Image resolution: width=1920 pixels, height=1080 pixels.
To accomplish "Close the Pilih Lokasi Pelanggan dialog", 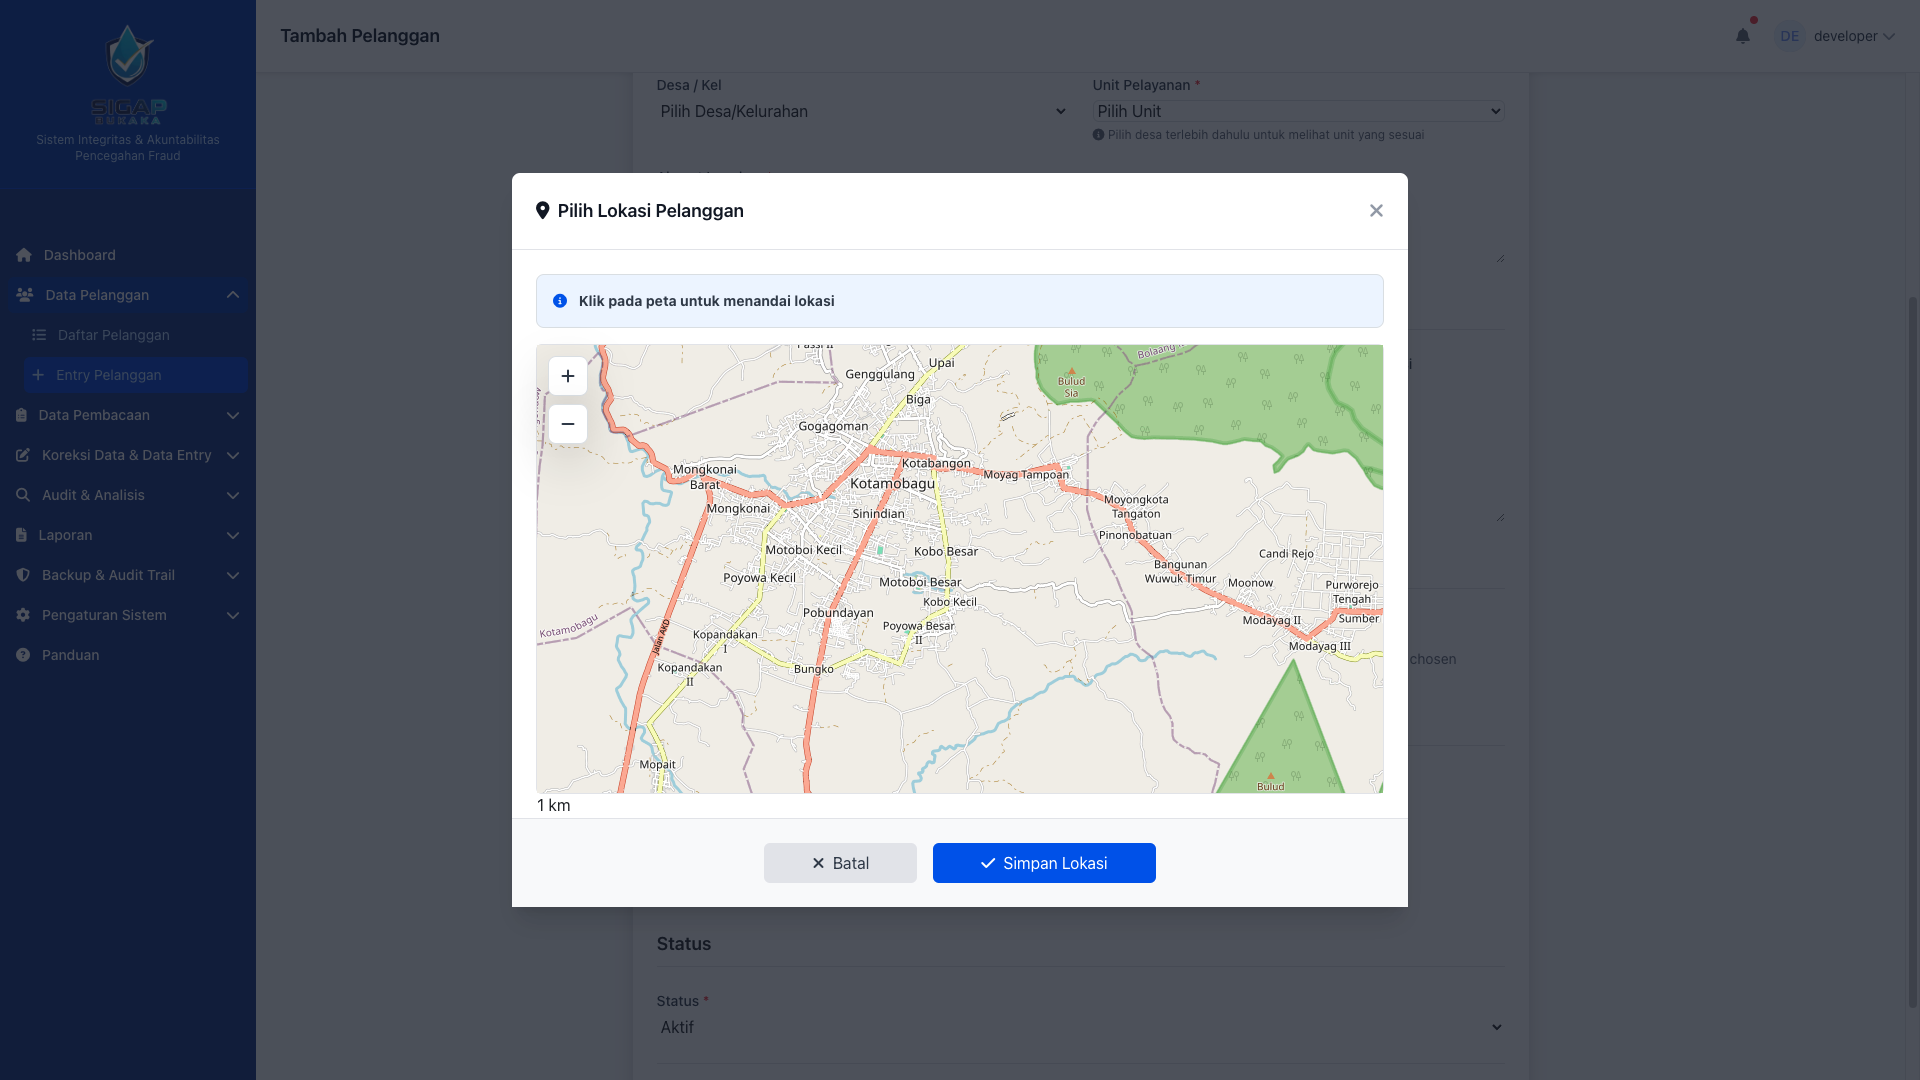I will pyautogui.click(x=1376, y=211).
